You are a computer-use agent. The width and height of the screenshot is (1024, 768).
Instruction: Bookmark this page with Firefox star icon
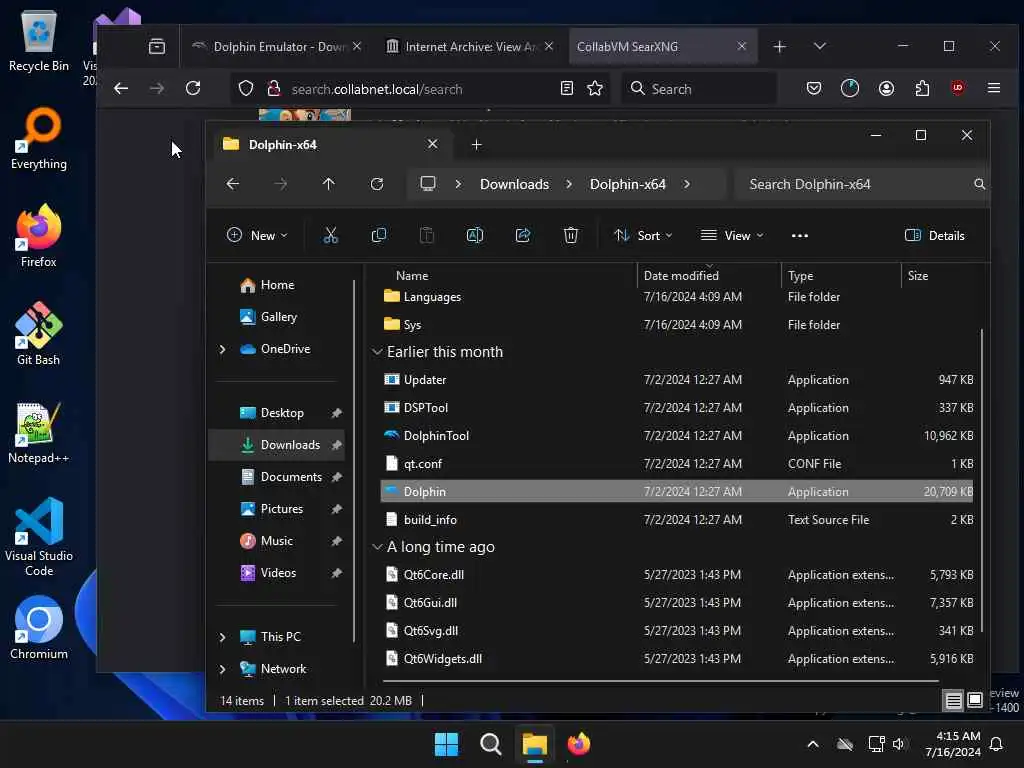(x=595, y=88)
